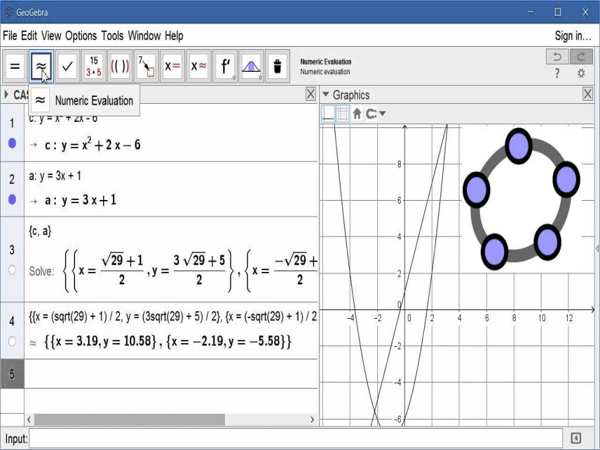Select the Expand parentheses tool

pos(120,66)
